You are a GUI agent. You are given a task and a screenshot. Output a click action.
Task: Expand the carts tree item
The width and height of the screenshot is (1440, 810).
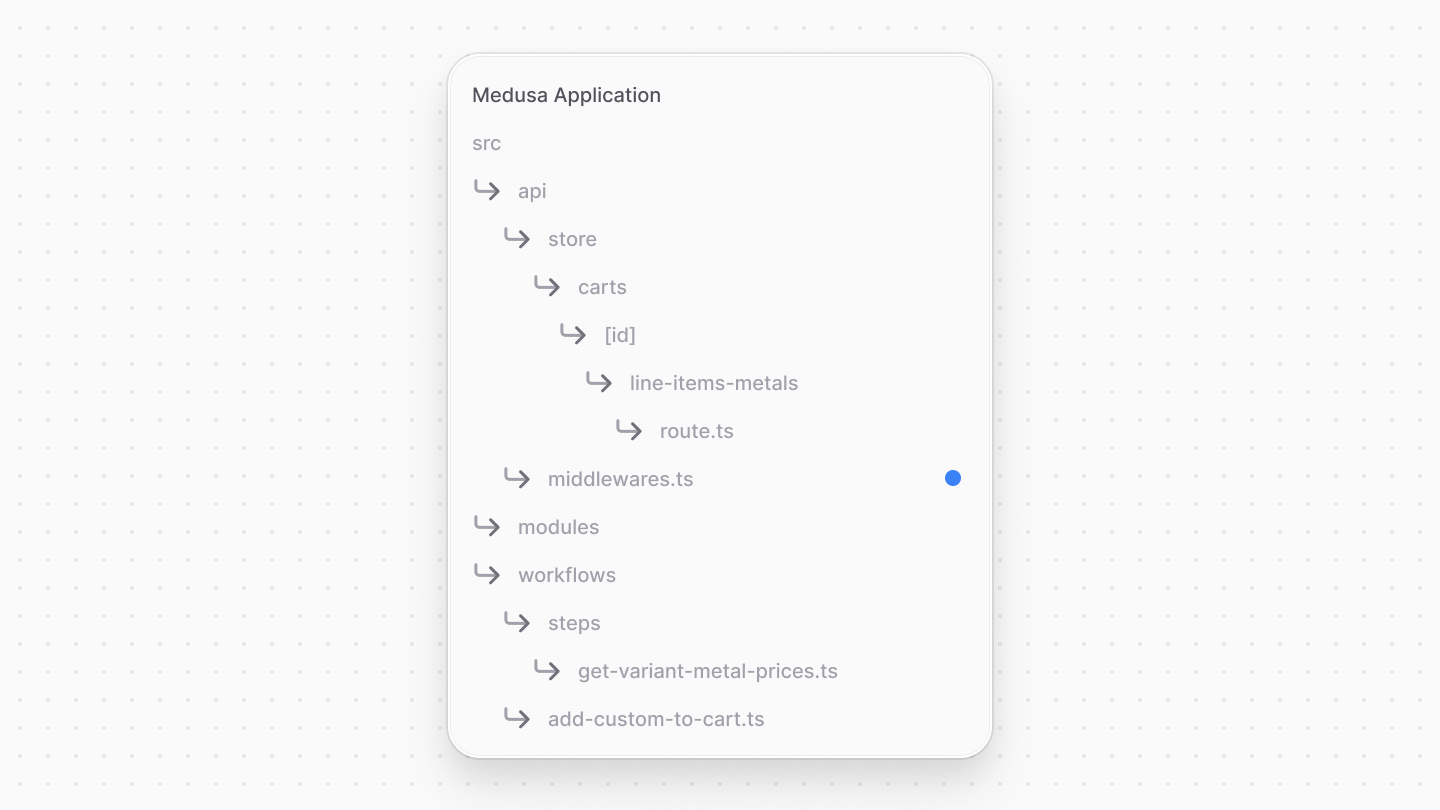coord(602,287)
